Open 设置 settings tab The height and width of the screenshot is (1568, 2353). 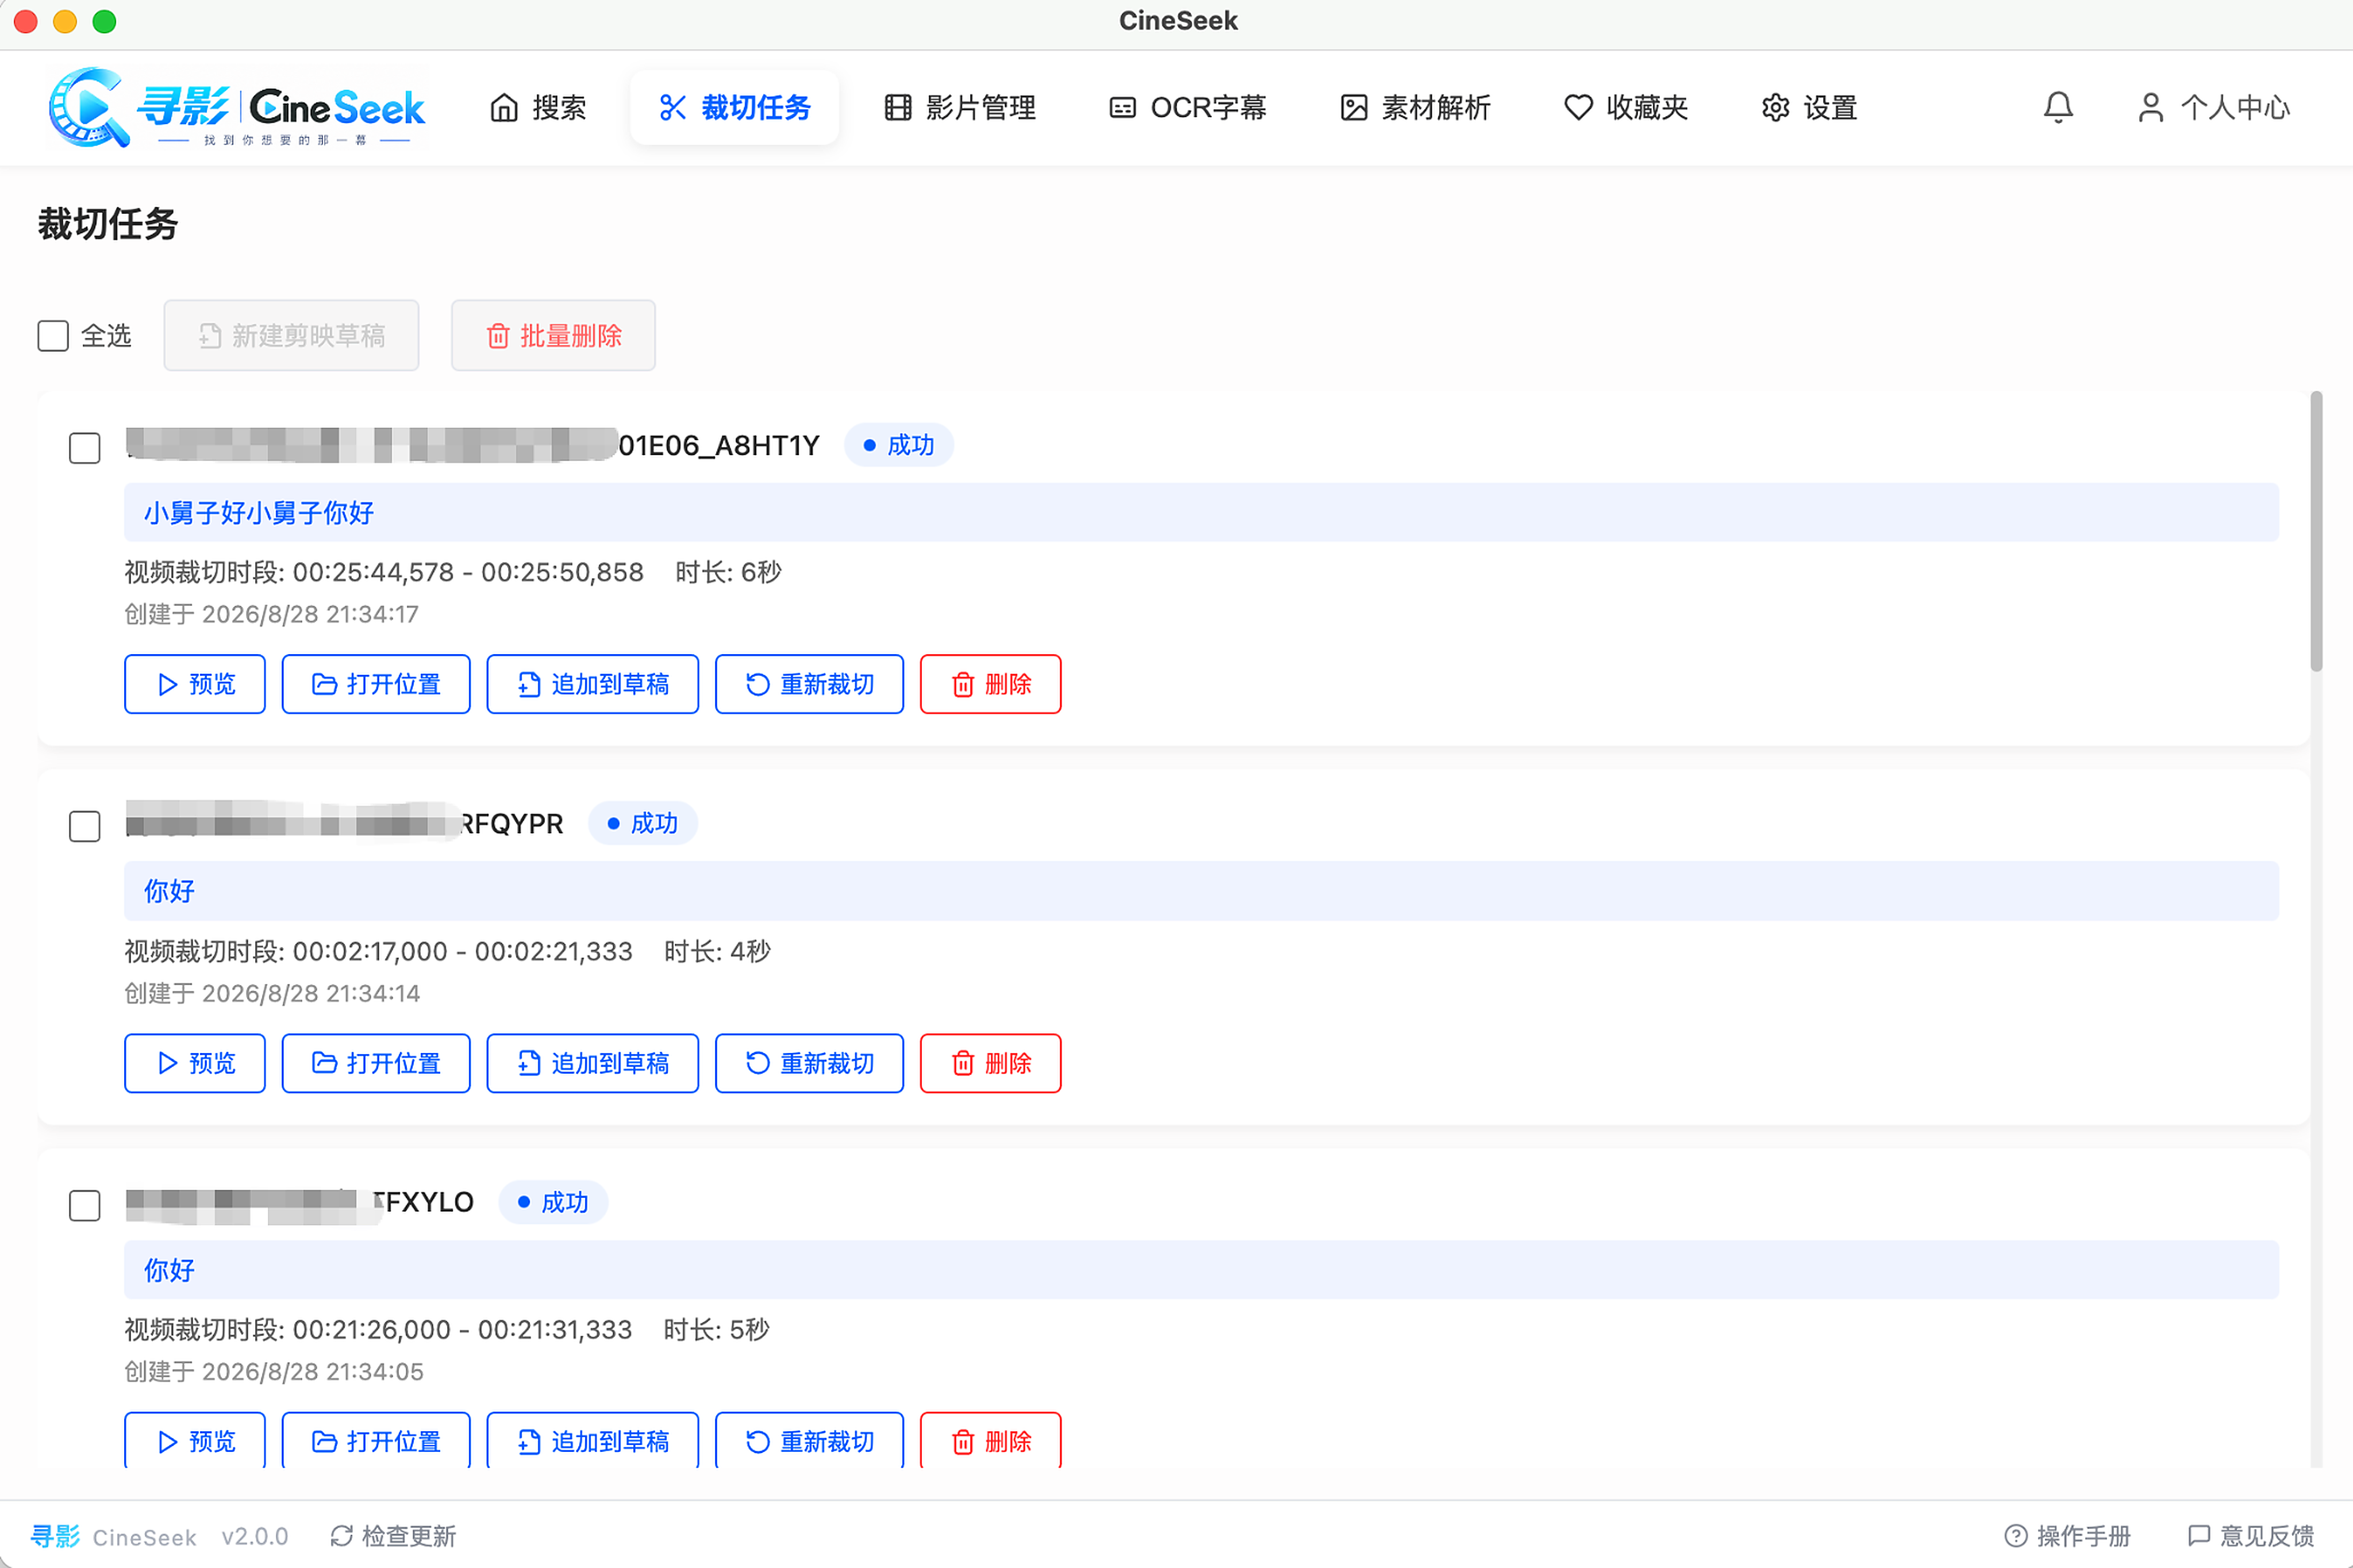(x=1809, y=107)
